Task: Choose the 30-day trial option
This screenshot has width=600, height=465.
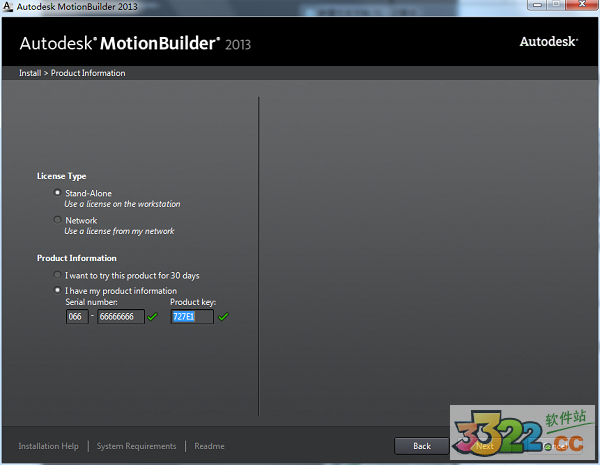Action: (57, 275)
